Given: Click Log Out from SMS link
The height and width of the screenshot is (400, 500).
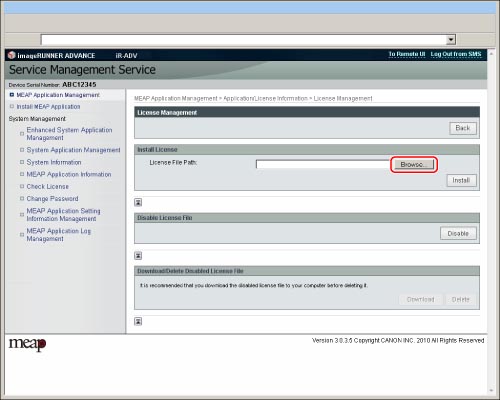Looking at the screenshot, I should point(456,54).
